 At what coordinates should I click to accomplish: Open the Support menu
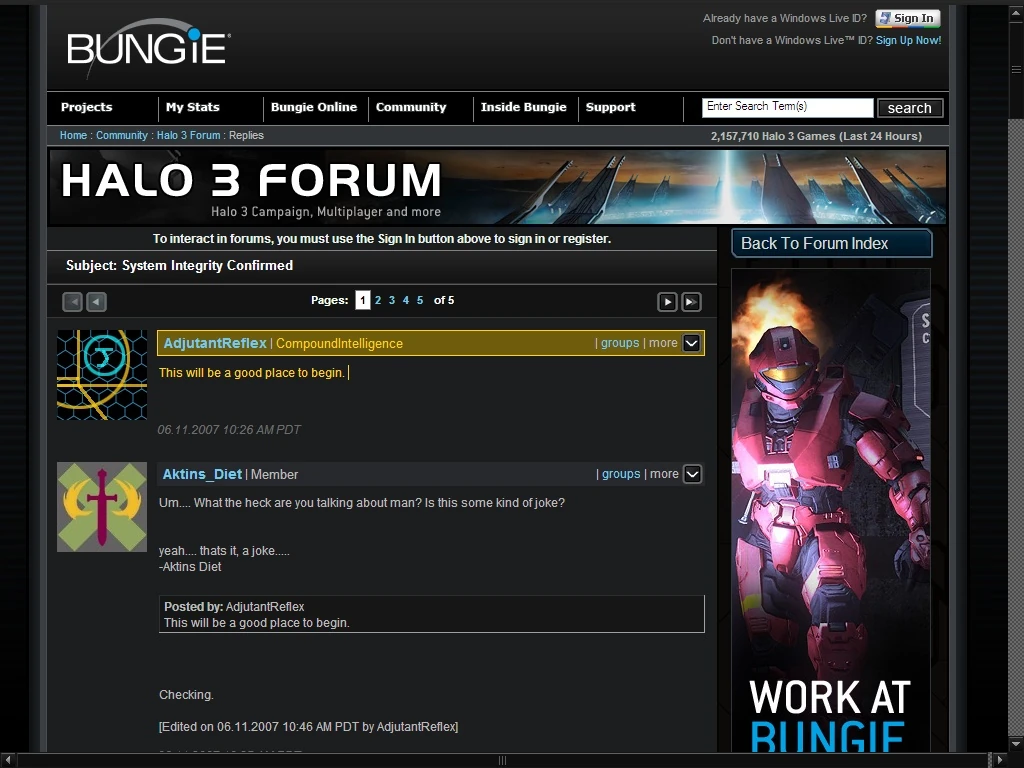click(611, 107)
